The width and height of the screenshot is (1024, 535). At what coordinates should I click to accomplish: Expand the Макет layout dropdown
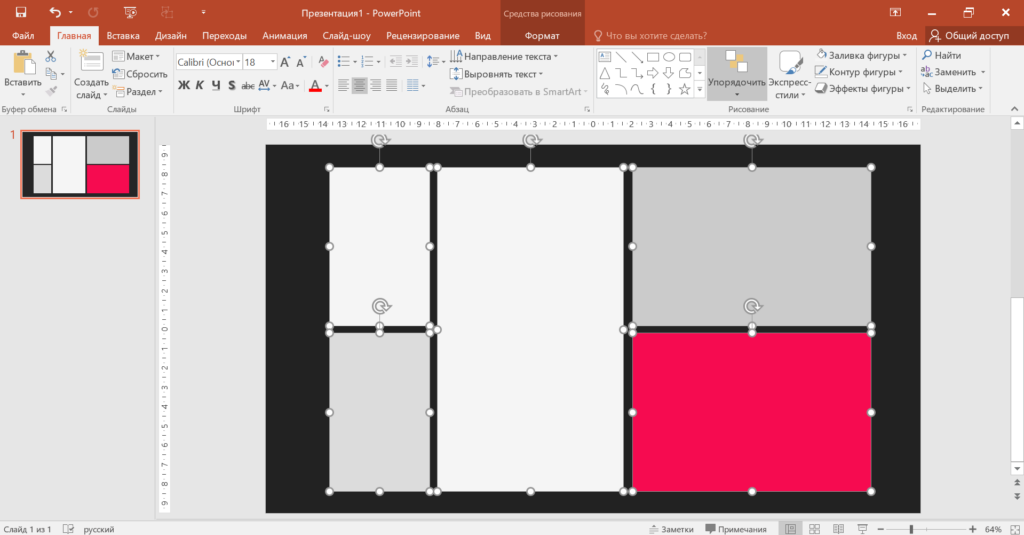pos(136,56)
